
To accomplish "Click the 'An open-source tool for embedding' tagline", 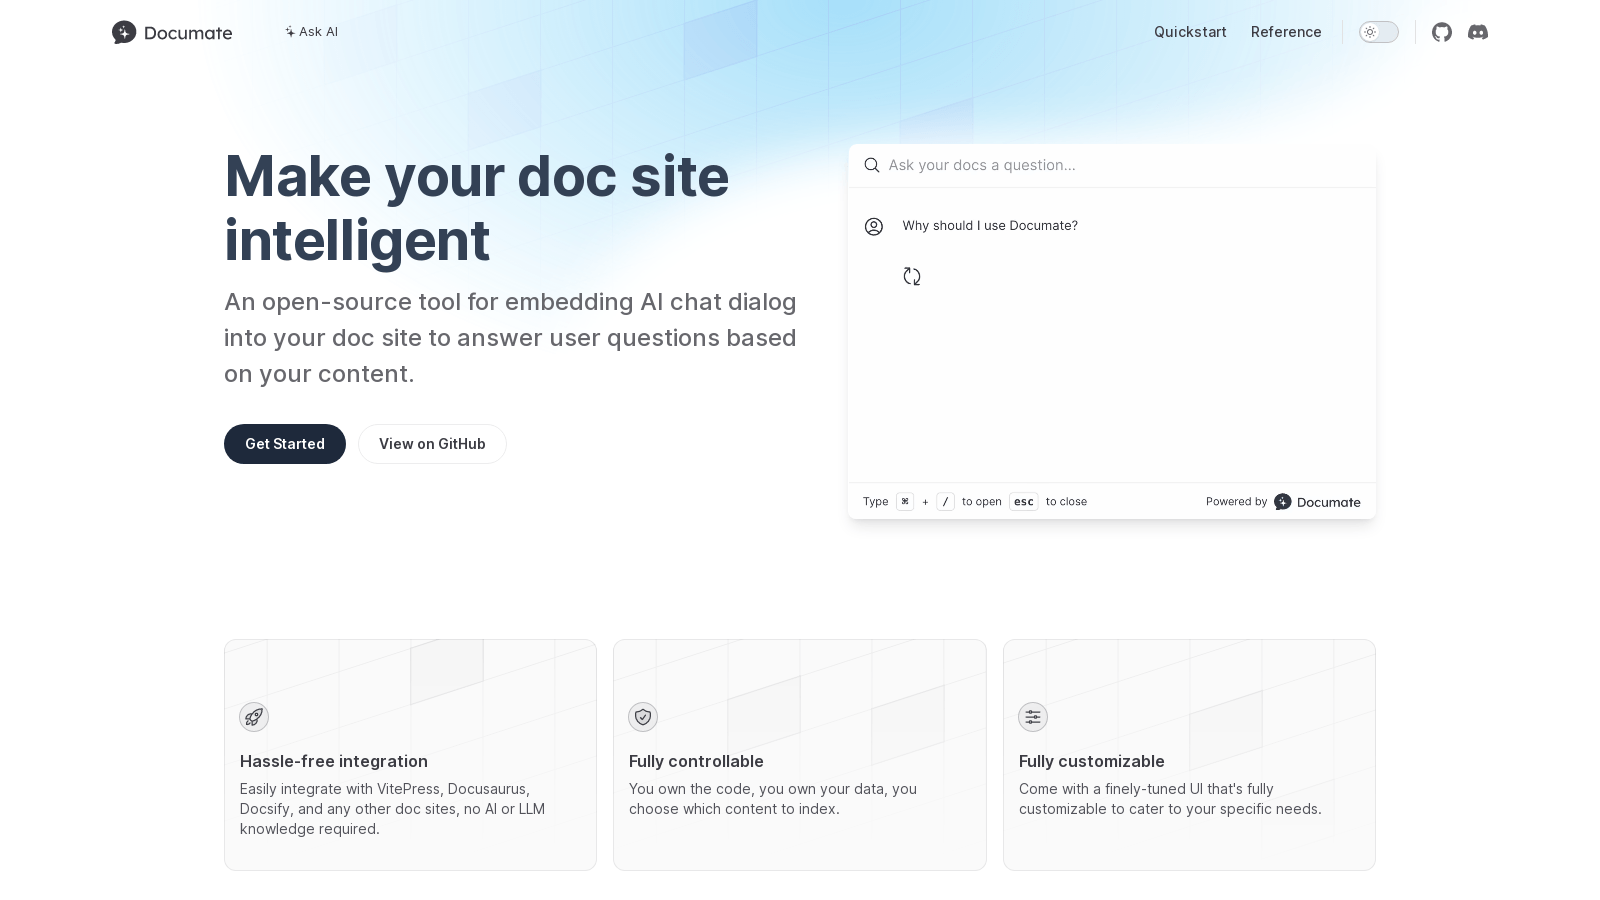I will click(510, 338).
